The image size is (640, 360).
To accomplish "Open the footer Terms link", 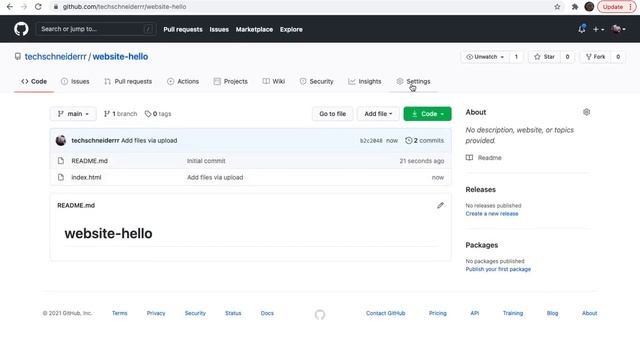I will [x=120, y=313].
